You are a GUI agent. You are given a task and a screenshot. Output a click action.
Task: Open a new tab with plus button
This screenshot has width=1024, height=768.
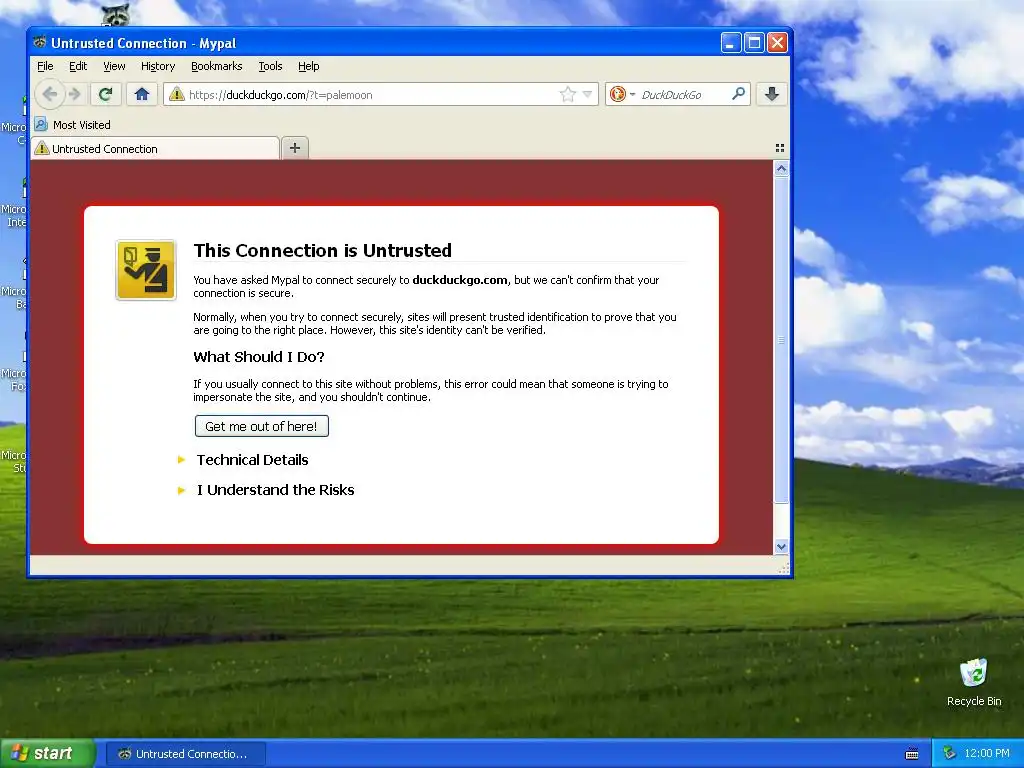295,148
